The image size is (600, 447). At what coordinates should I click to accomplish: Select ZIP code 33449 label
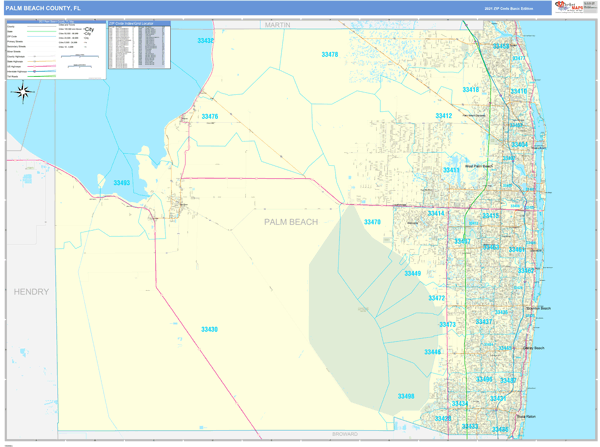(x=412, y=273)
